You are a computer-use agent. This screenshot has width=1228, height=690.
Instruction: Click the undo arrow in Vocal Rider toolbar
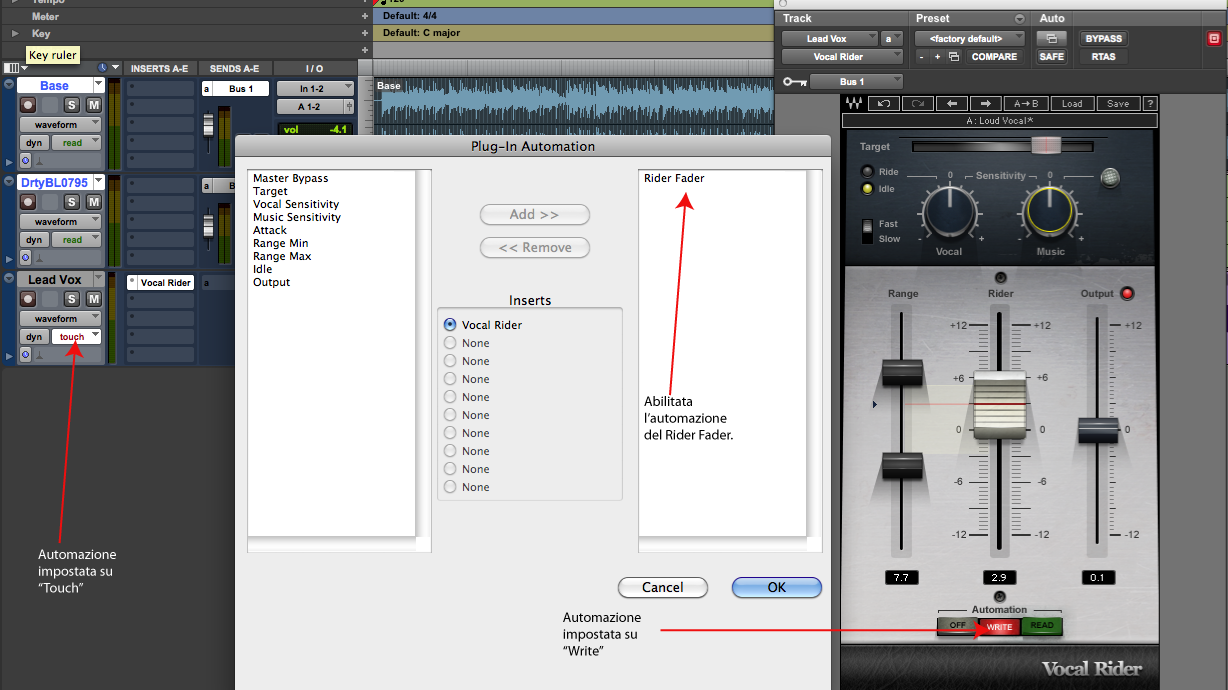884,103
